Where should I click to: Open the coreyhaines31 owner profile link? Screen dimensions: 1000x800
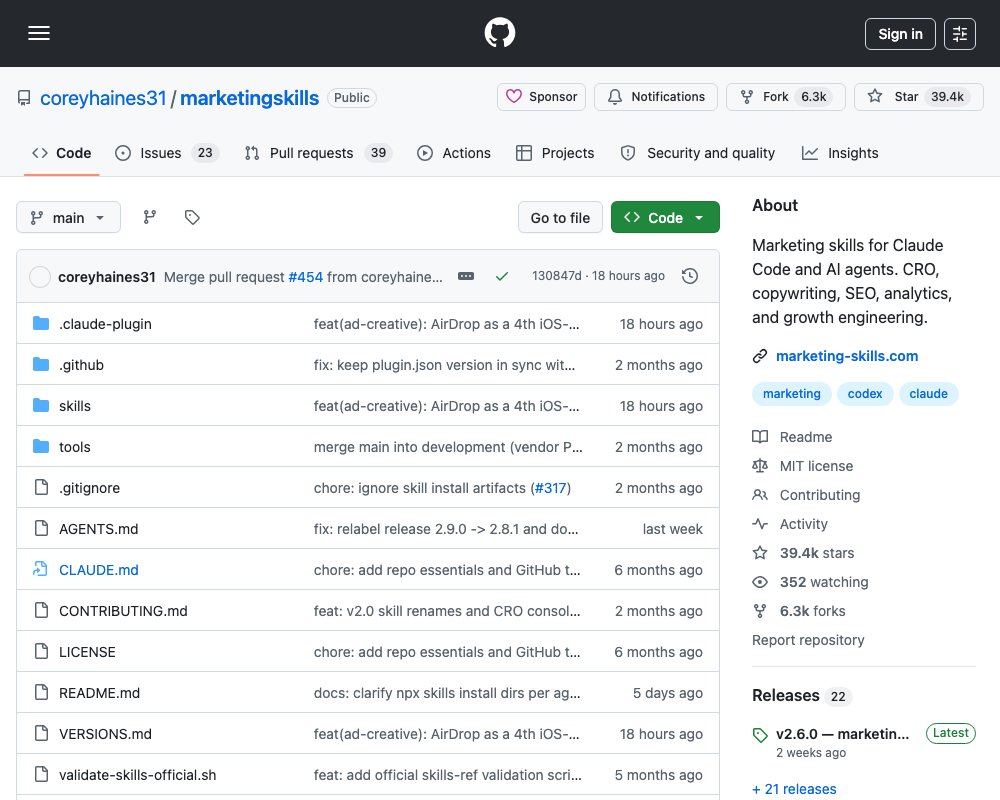tap(103, 98)
